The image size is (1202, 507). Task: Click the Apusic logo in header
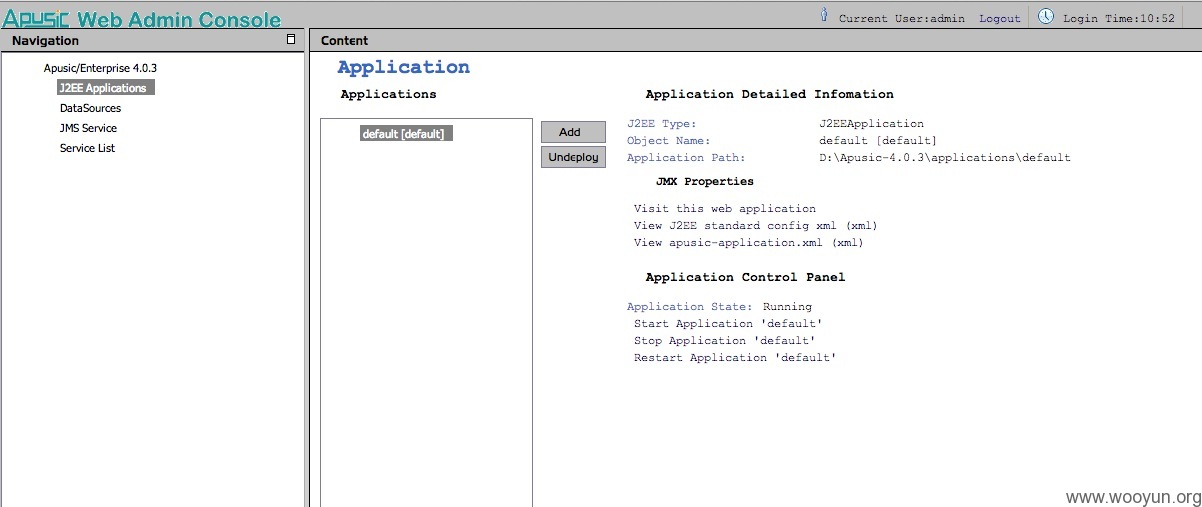(x=36, y=17)
